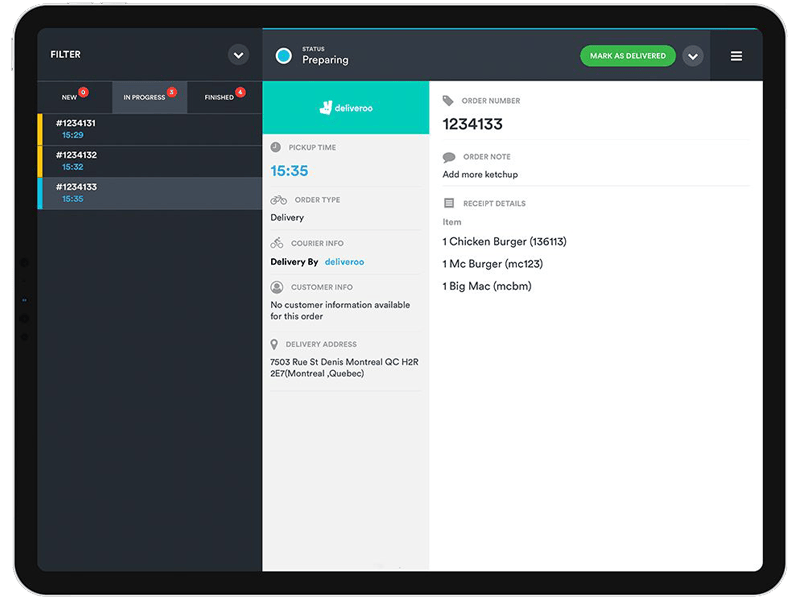The height and width of the screenshot is (600, 800).
Task: Expand the Filter dropdown chevron
Action: point(238,55)
